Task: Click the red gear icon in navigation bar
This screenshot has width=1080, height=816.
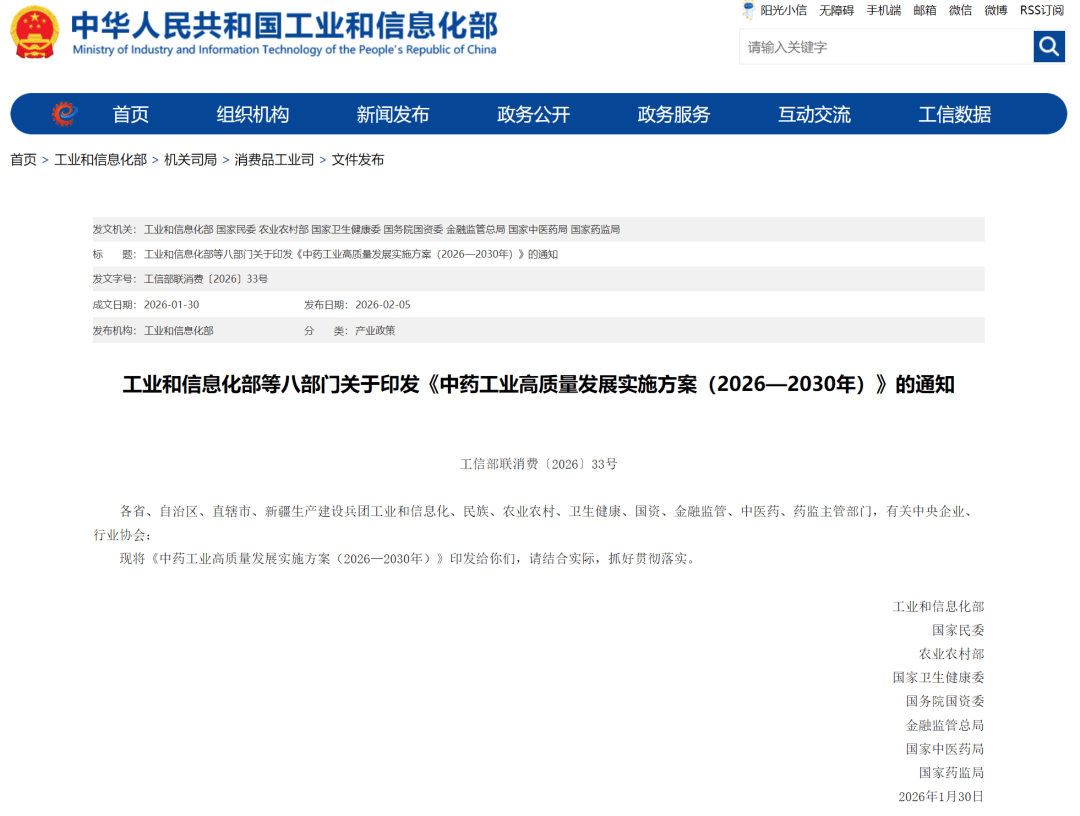Action: click(64, 114)
